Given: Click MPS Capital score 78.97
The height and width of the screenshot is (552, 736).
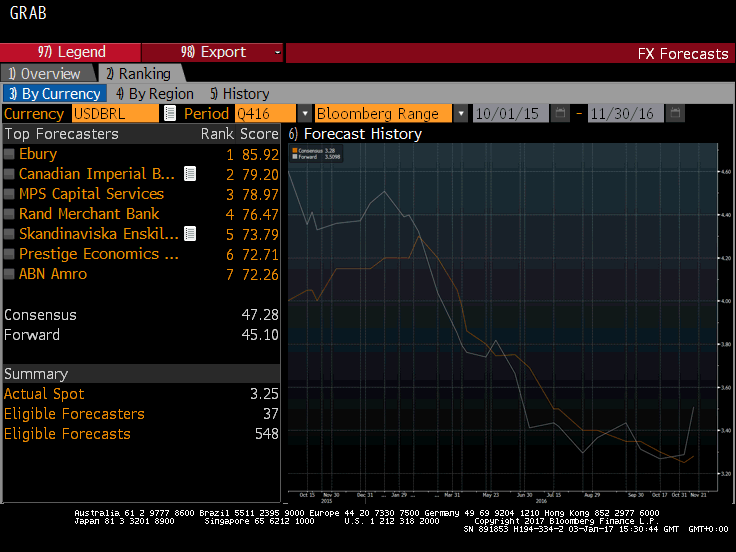Looking at the screenshot, I should click(260, 194).
